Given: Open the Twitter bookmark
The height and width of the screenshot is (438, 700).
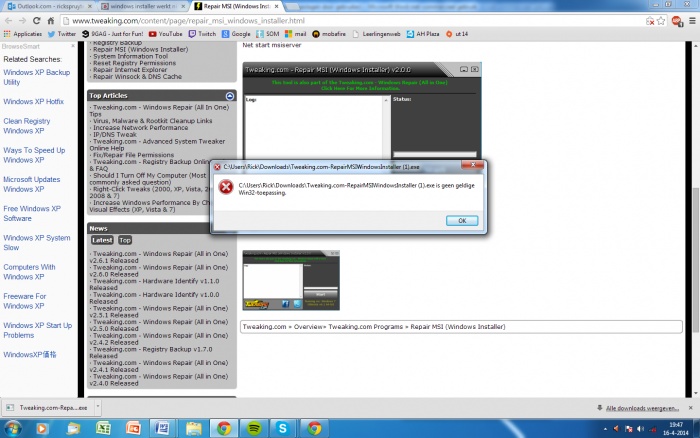Looking at the screenshot, I should pos(62,34).
